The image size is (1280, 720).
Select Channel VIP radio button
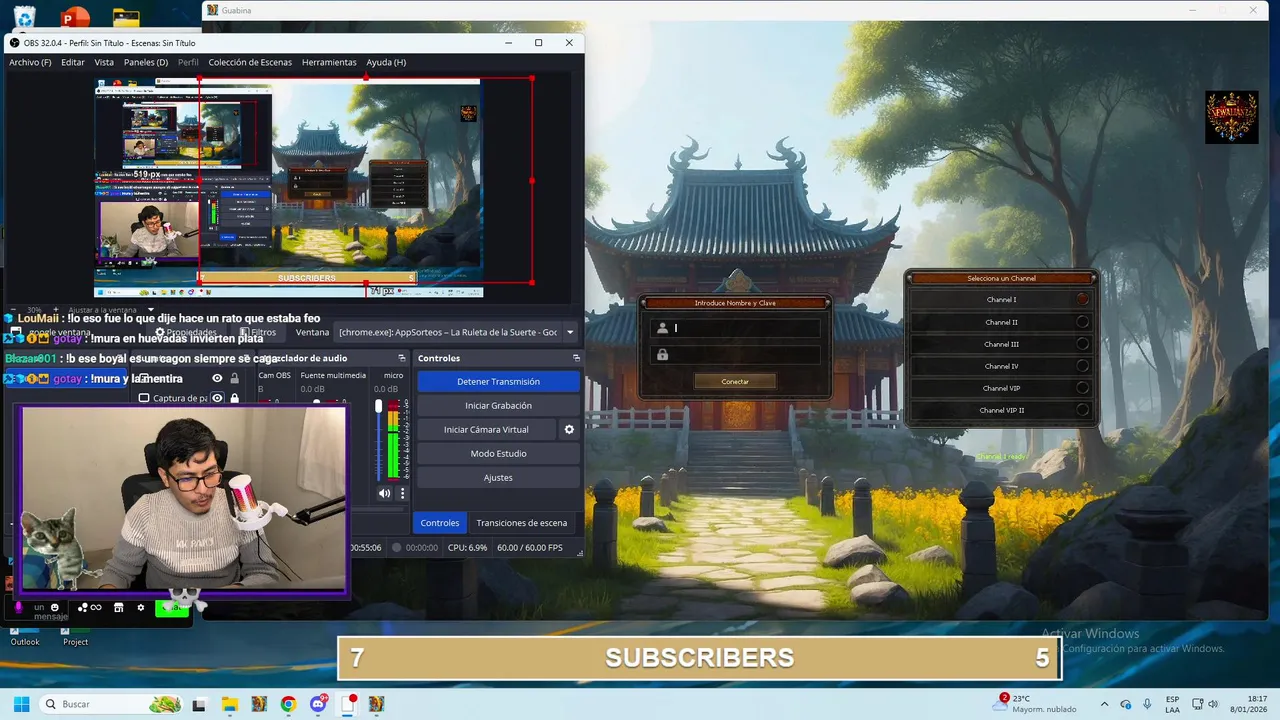[x=1082, y=388]
